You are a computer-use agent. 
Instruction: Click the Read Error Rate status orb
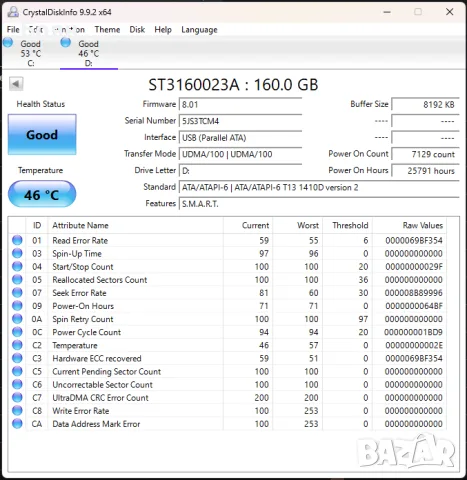pyautogui.click(x=17, y=240)
